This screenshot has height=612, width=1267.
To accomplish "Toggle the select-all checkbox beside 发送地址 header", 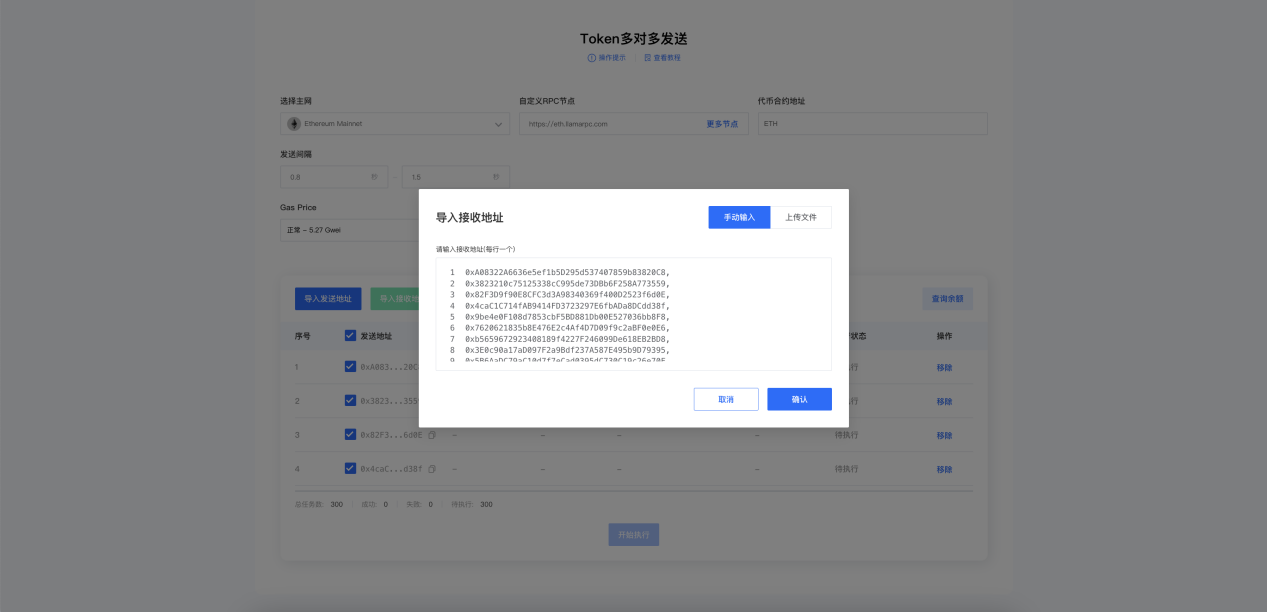I will [350, 336].
